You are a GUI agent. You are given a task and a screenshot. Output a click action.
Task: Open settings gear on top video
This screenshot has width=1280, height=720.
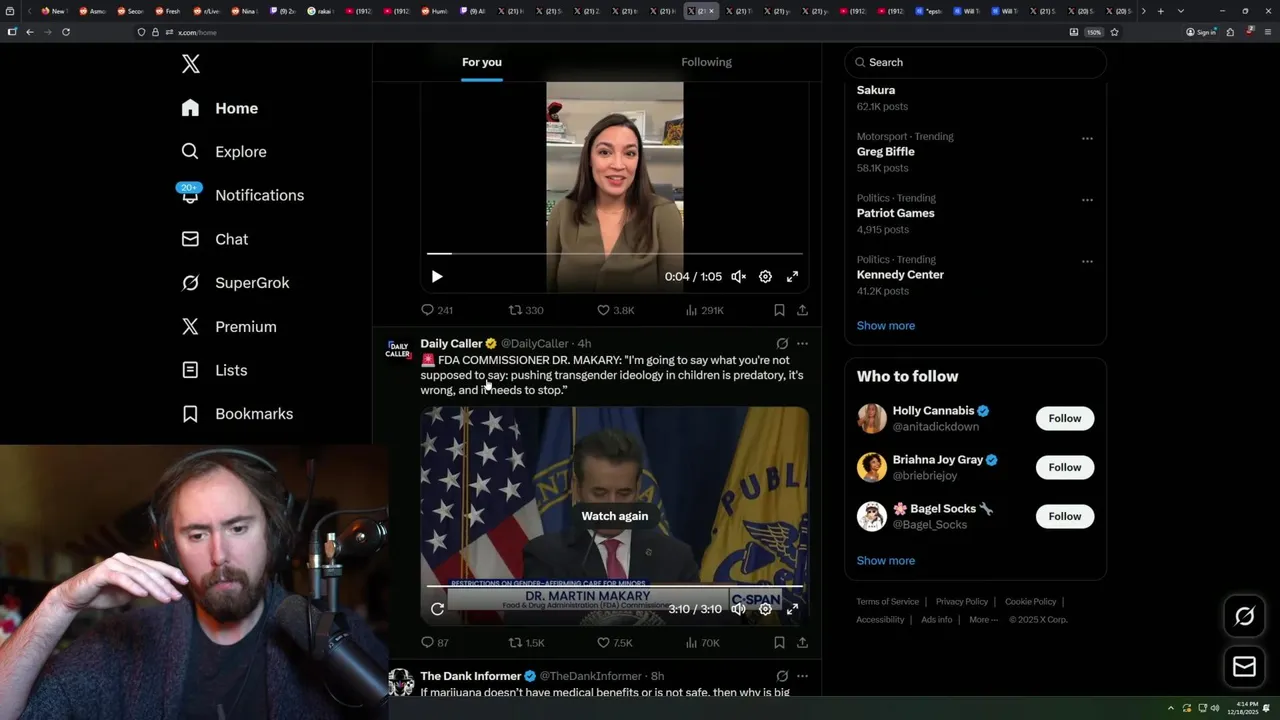point(765,277)
